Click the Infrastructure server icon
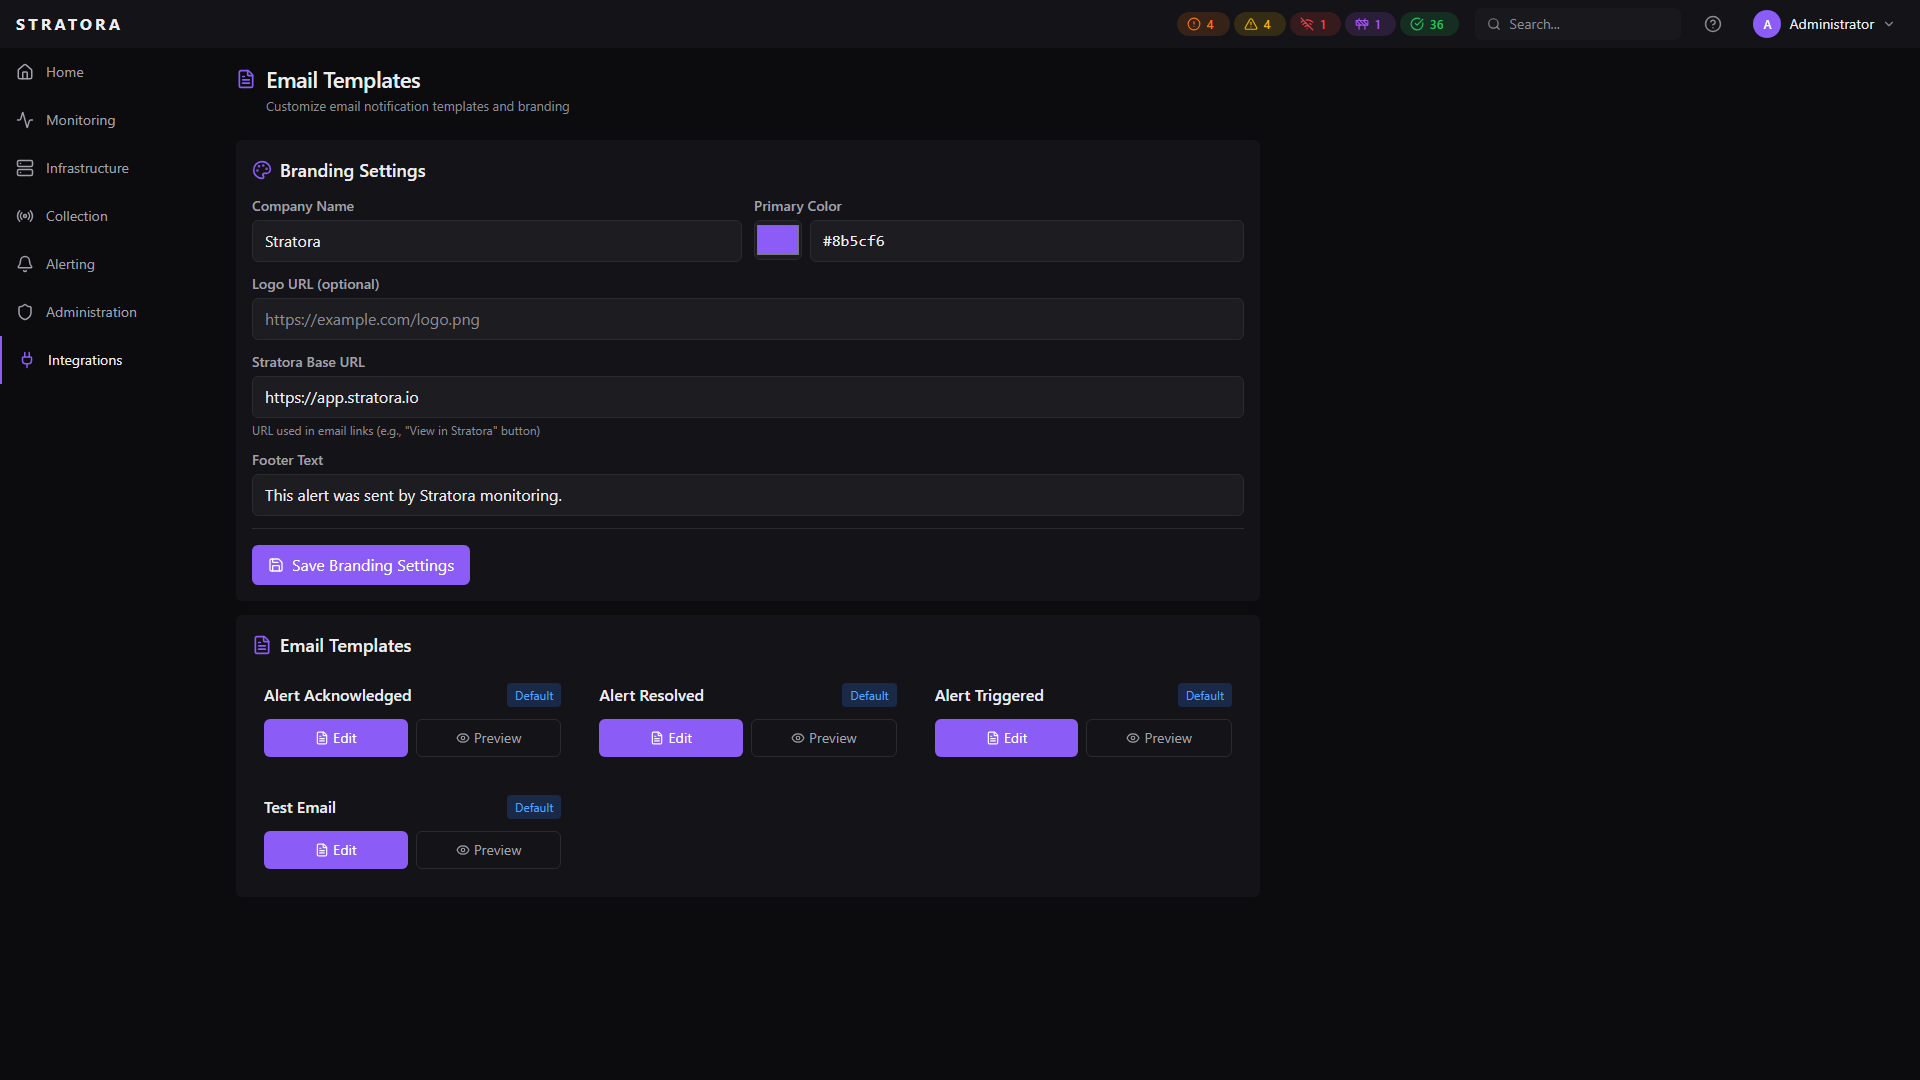The width and height of the screenshot is (1920, 1080). pyautogui.click(x=25, y=168)
